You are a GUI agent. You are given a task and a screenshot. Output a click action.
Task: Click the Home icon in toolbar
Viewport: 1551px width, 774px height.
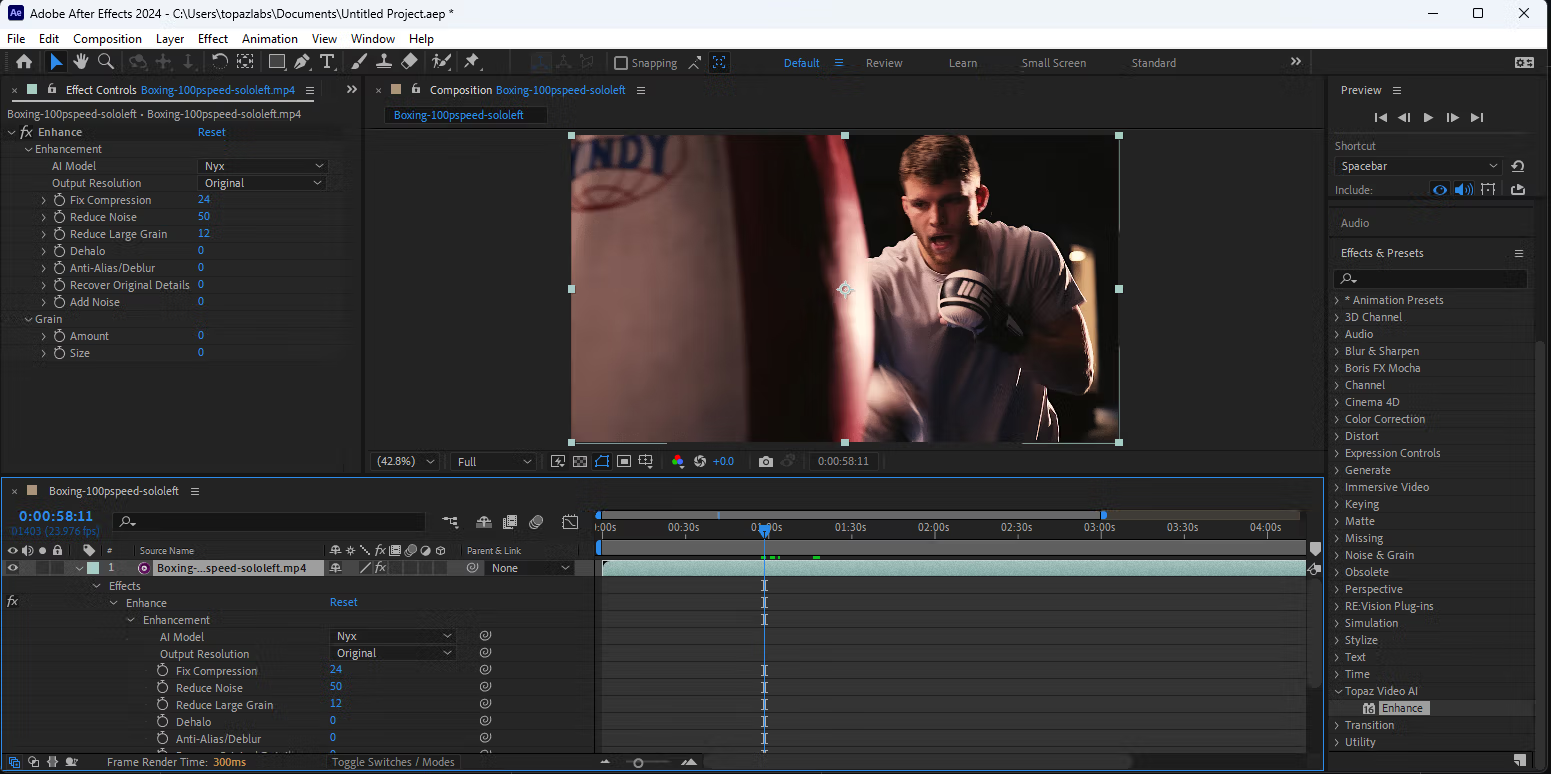pos(24,62)
